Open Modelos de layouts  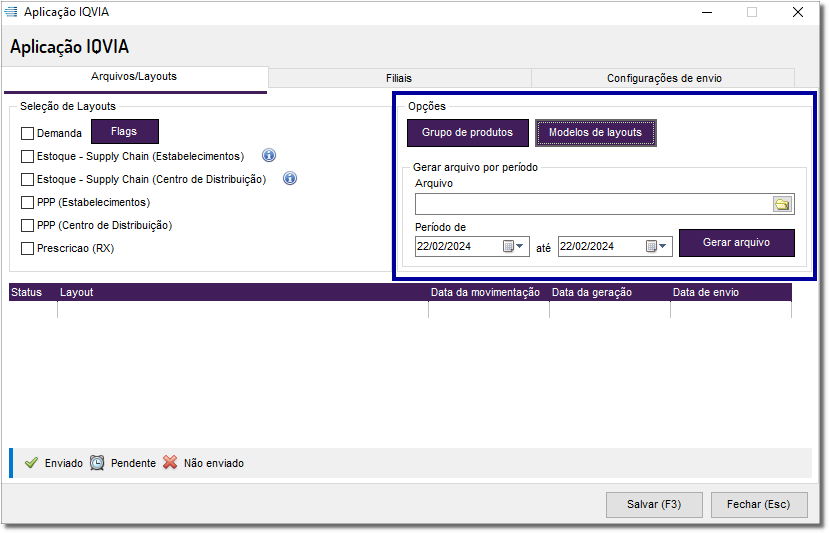click(x=595, y=133)
